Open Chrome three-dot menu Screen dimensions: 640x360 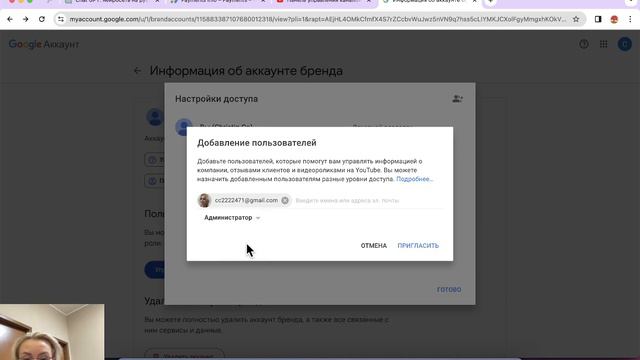point(630,19)
